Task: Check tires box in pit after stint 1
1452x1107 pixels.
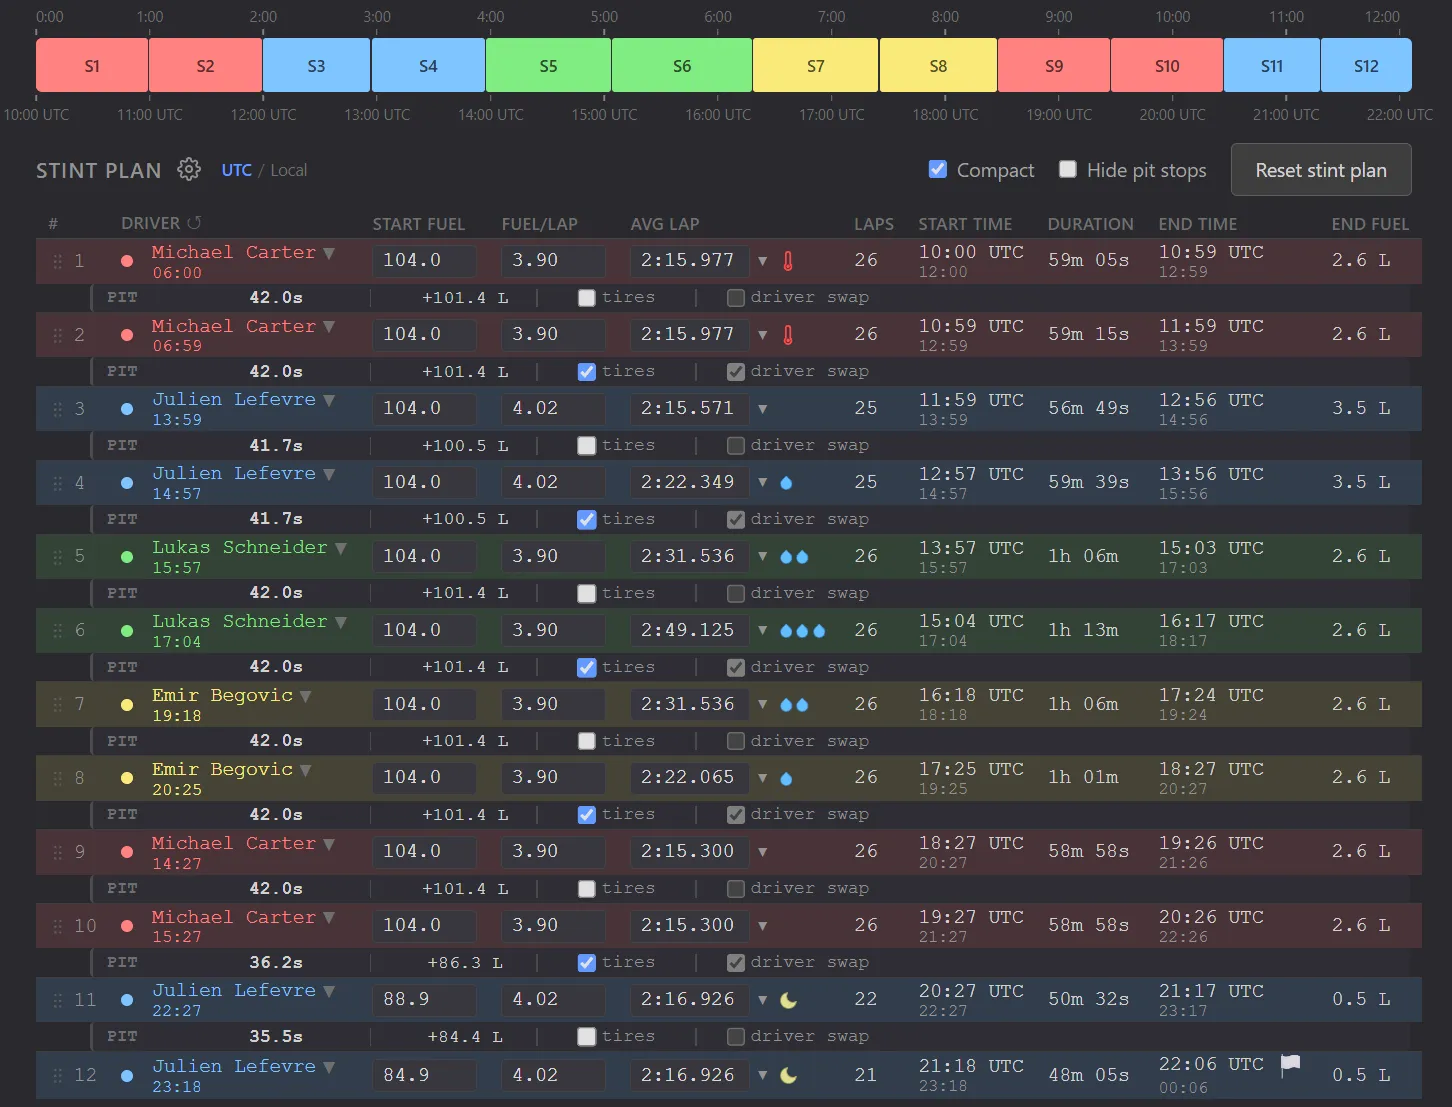Action: 587,298
